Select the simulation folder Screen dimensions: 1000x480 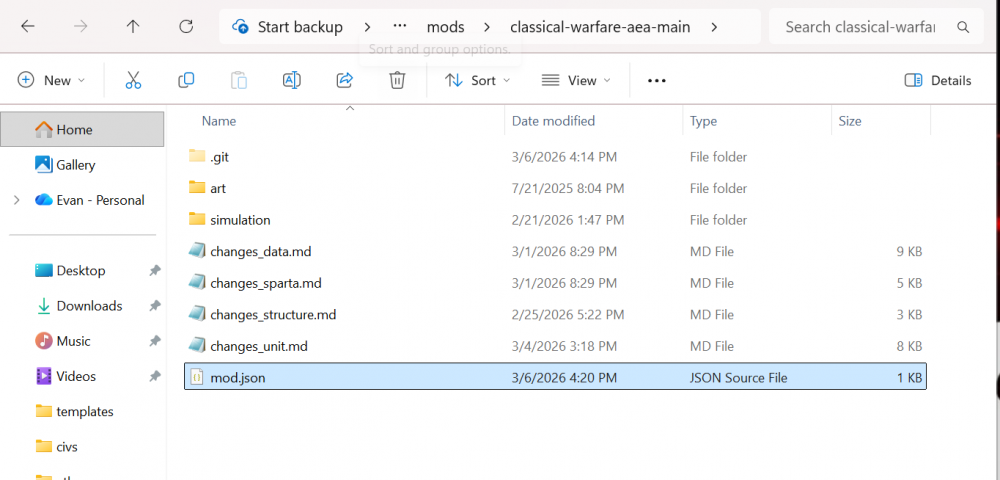coord(240,220)
